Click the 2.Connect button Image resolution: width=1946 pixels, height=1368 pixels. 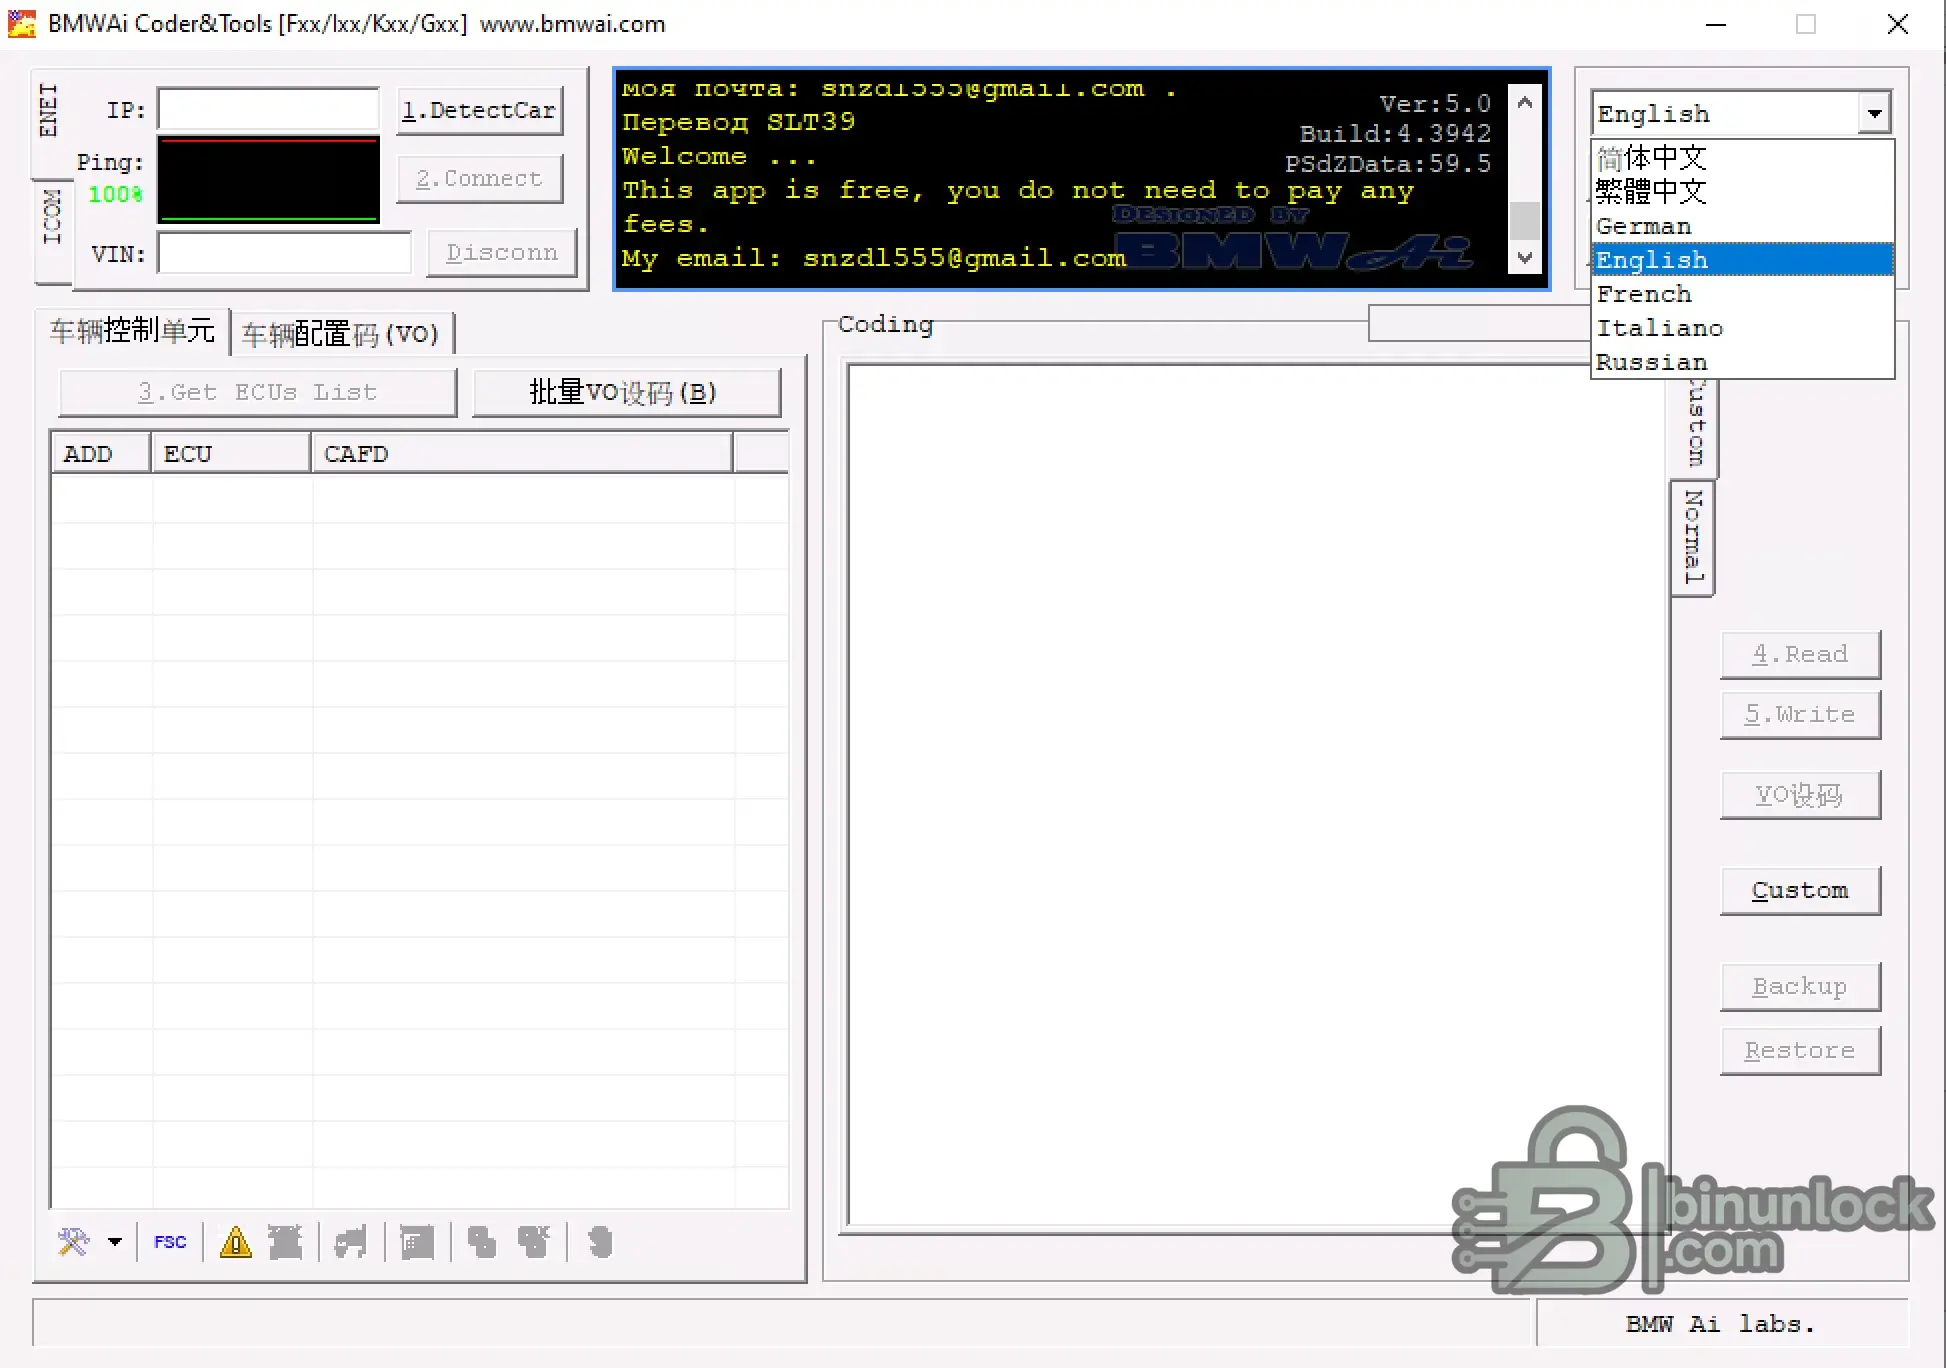point(479,178)
